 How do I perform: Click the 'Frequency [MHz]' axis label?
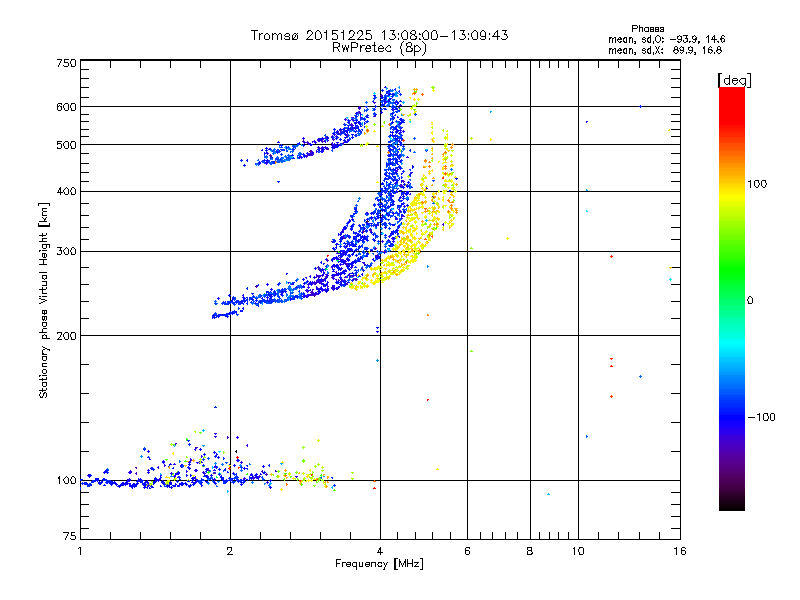point(379,564)
